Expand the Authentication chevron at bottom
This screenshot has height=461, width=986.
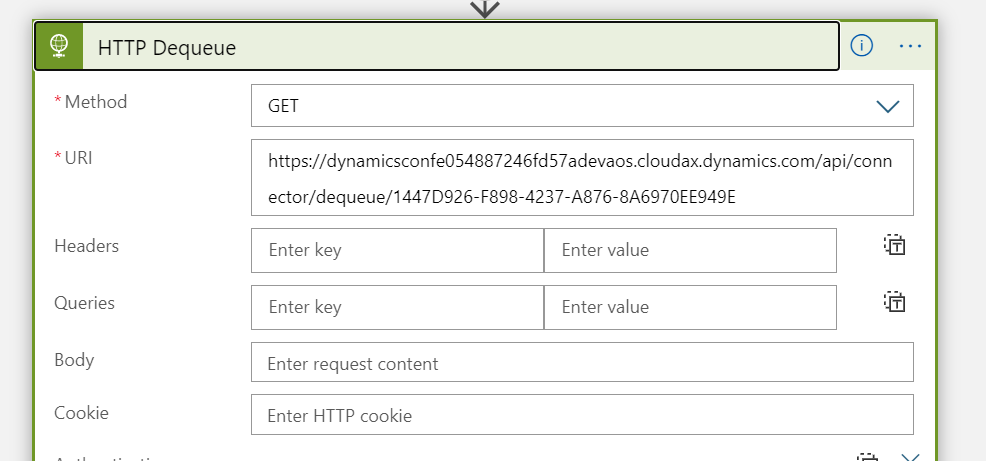910,457
